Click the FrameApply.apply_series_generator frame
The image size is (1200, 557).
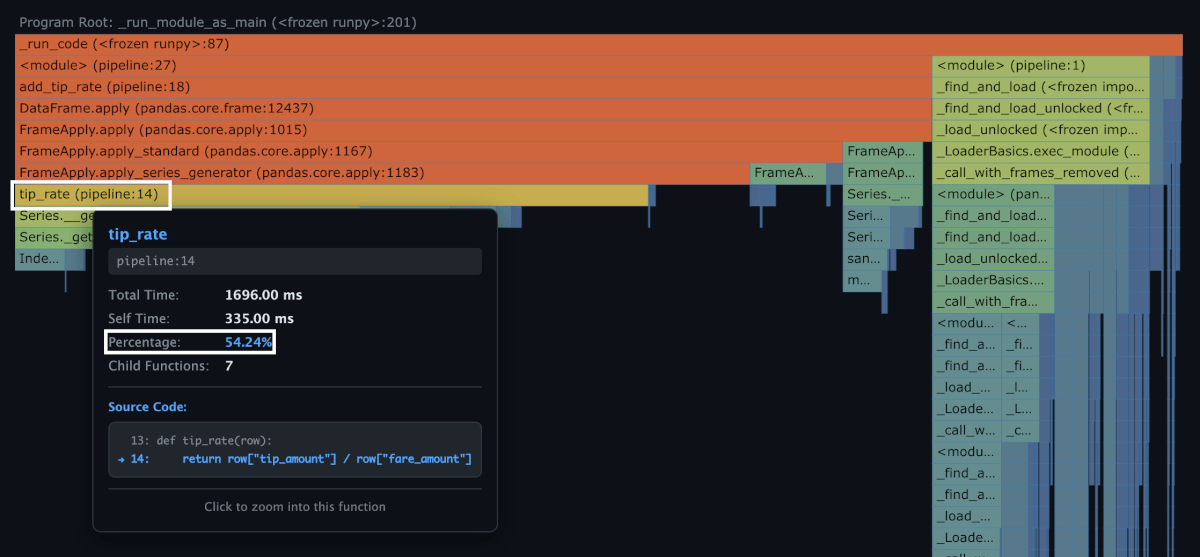click(382, 173)
